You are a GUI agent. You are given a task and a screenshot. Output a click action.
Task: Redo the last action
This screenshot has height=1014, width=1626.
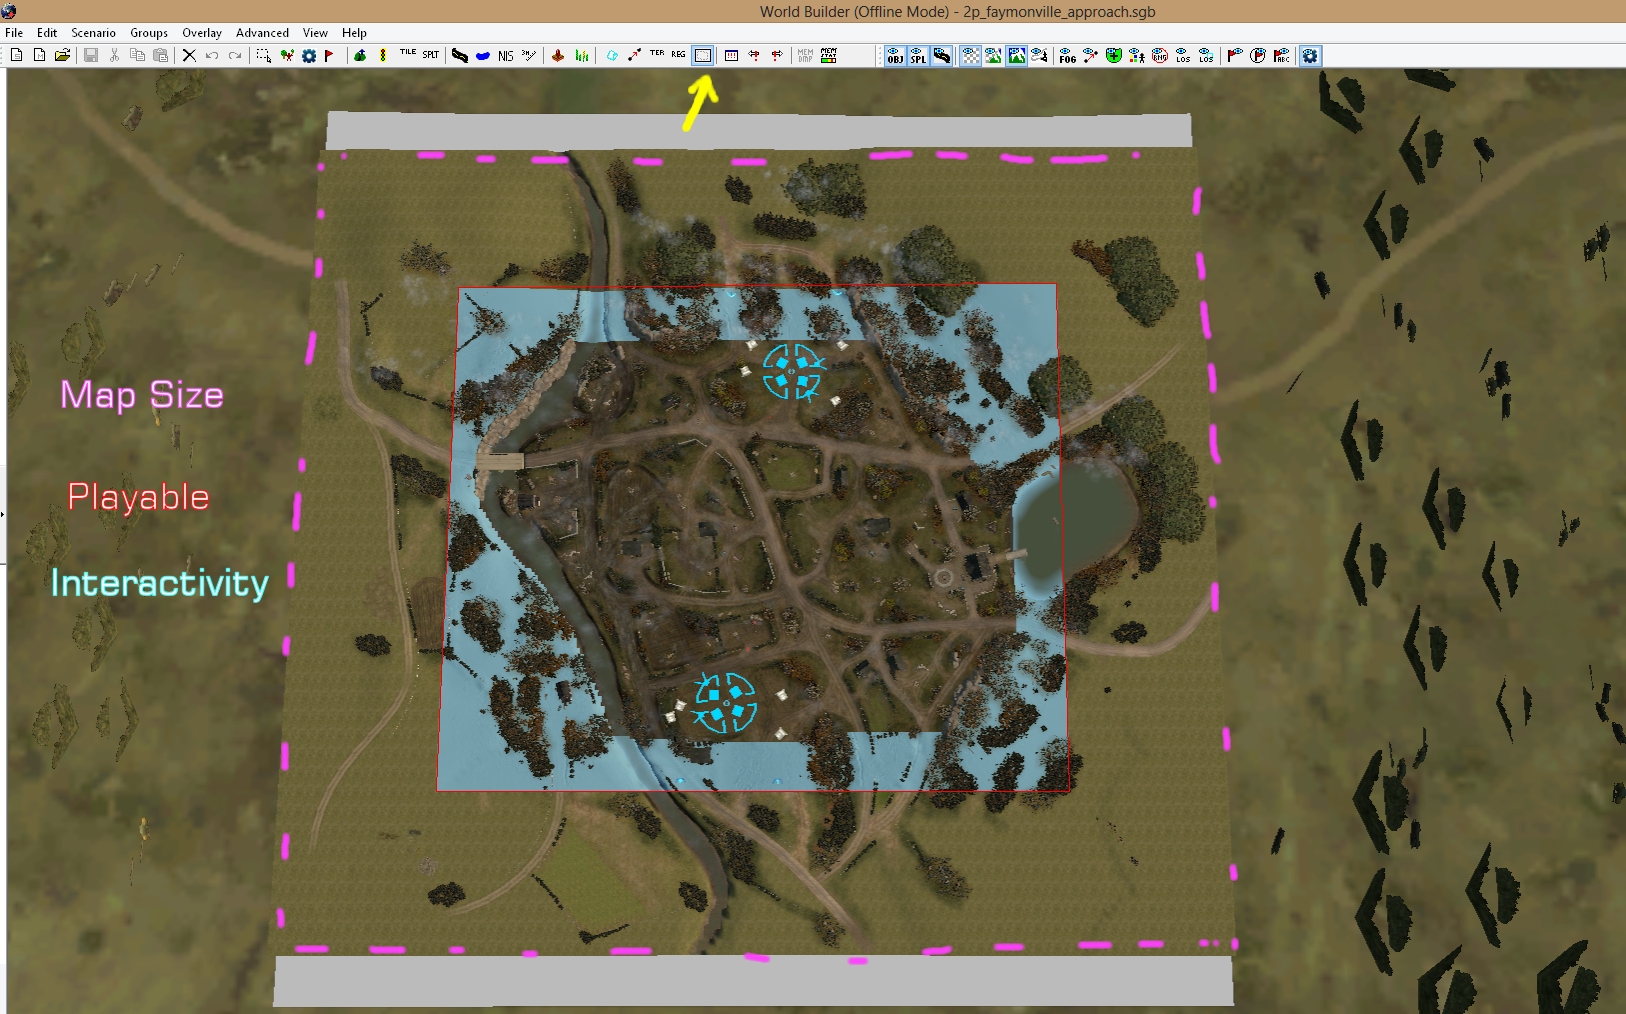coord(235,55)
